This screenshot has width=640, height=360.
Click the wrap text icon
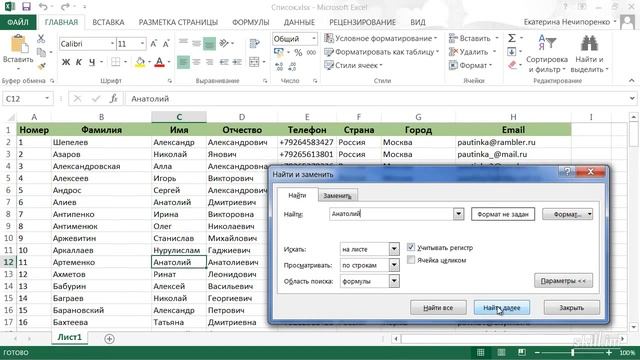point(254,43)
